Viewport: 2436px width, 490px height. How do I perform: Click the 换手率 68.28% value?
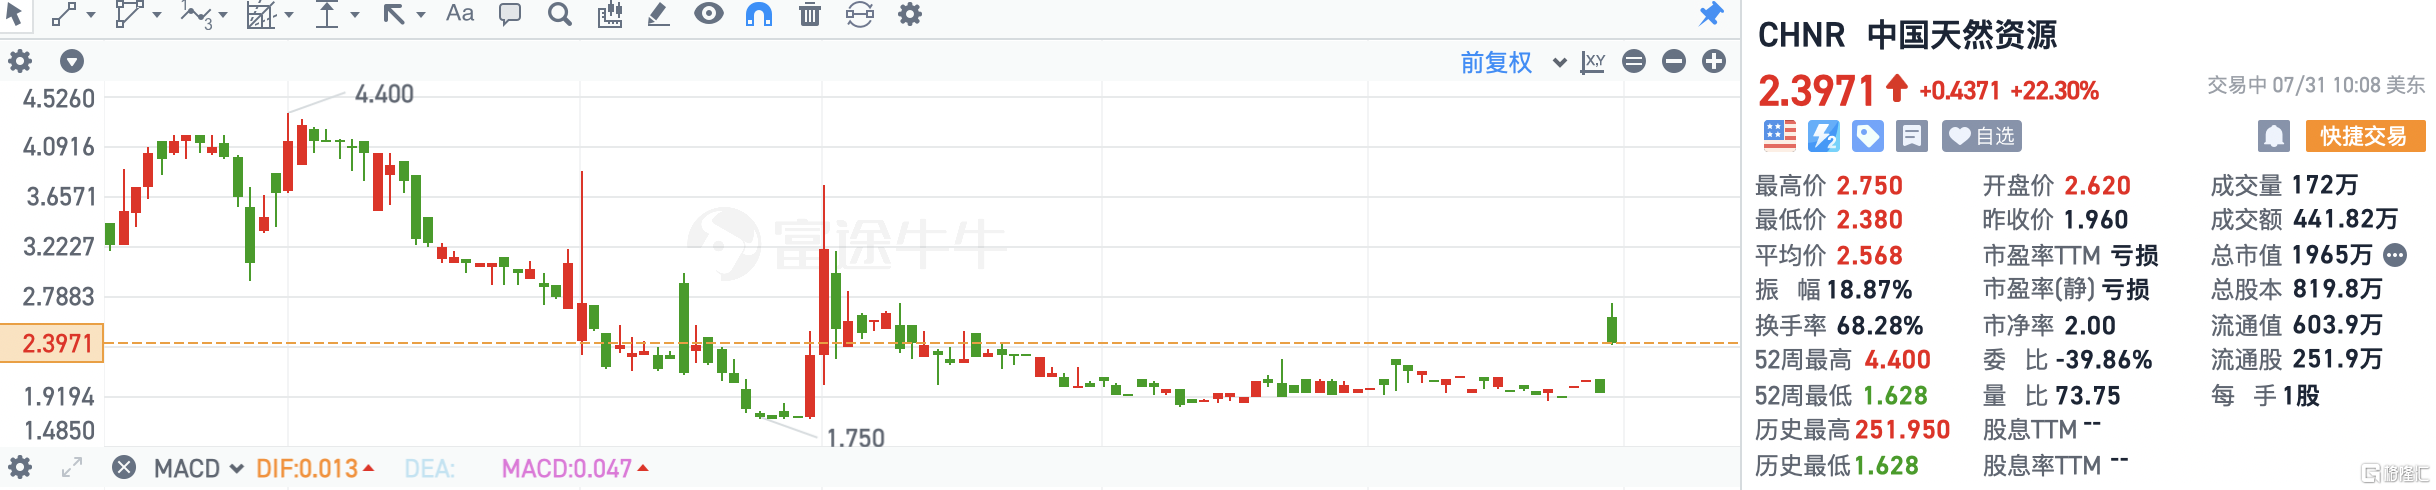pos(1879,325)
